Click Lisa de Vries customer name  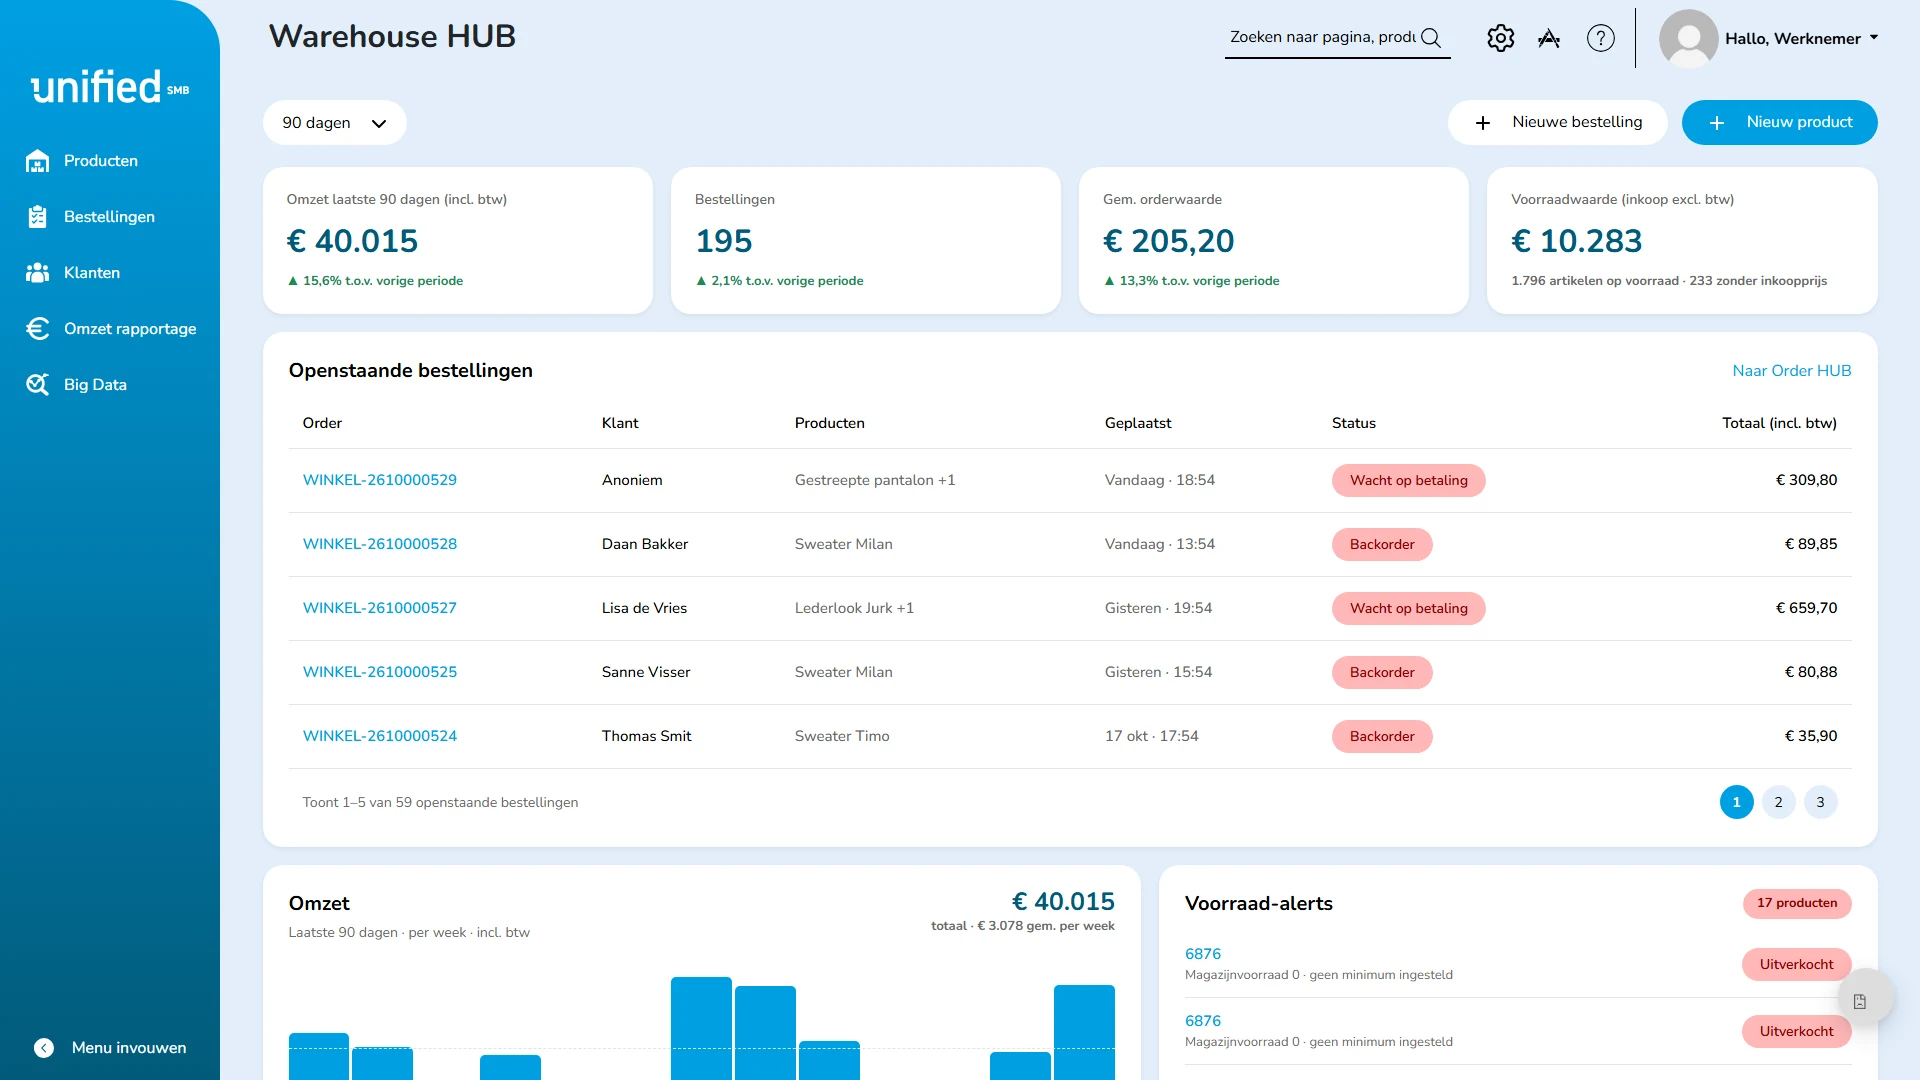pos(644,608)
